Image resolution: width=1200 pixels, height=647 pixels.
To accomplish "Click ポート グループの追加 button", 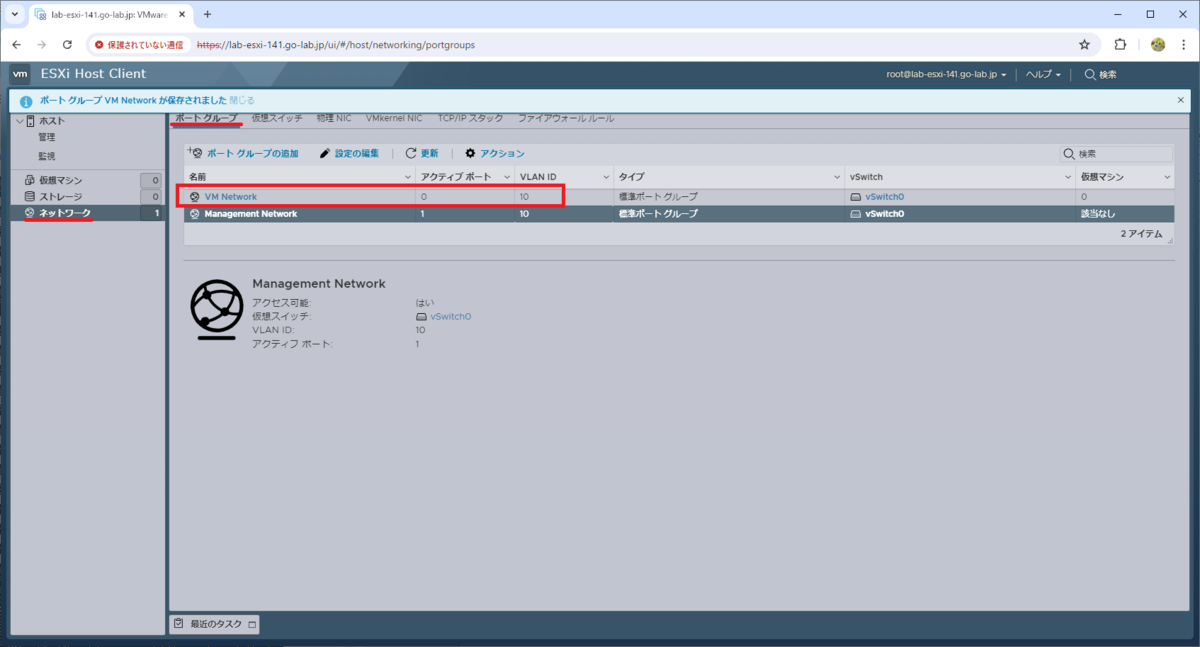I will 244,153.
